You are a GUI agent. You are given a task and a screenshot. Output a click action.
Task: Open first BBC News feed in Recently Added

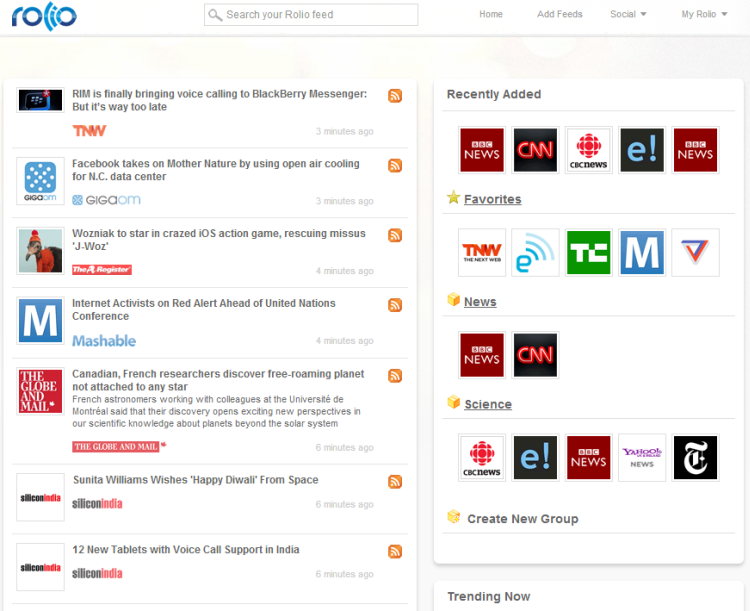click(x=482, y=150)
